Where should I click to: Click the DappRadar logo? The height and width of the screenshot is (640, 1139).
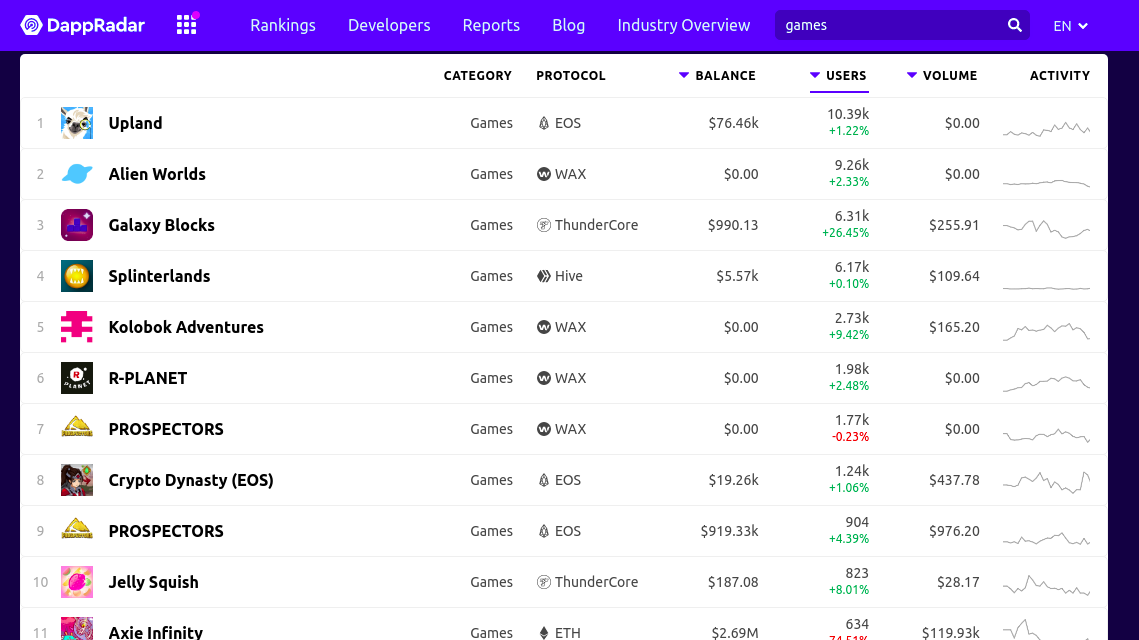[x=83, y=25]
